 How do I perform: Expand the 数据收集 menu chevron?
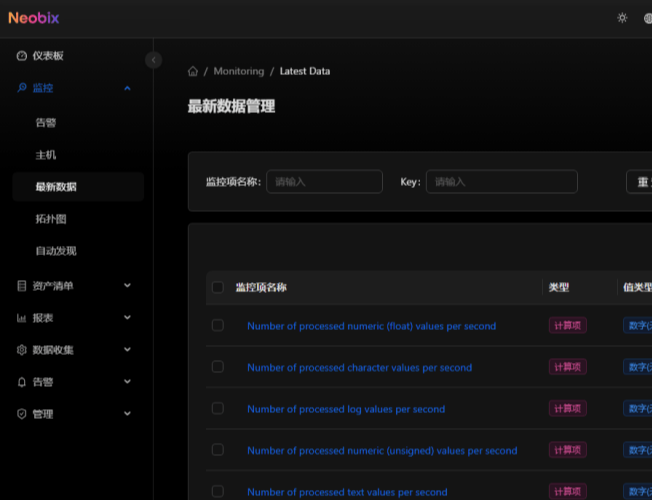tap(127, 349)
